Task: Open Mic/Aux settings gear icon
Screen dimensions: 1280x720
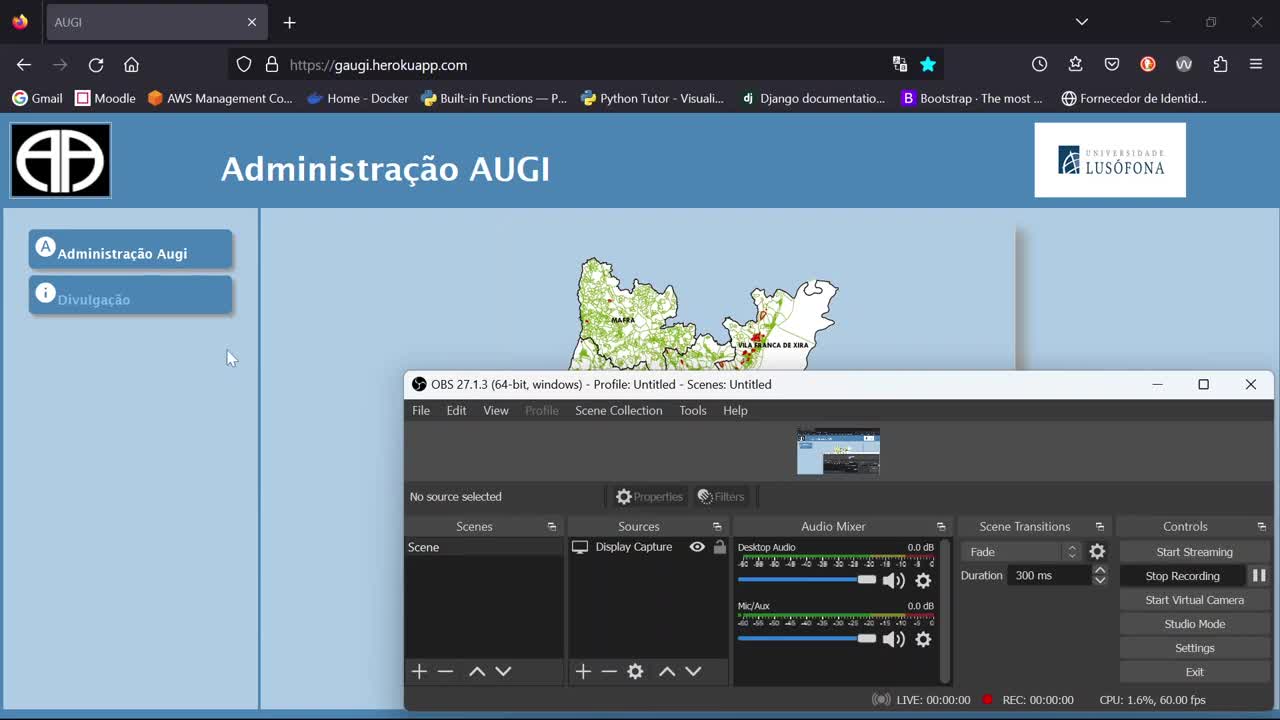Action: (x=923, y=639)
